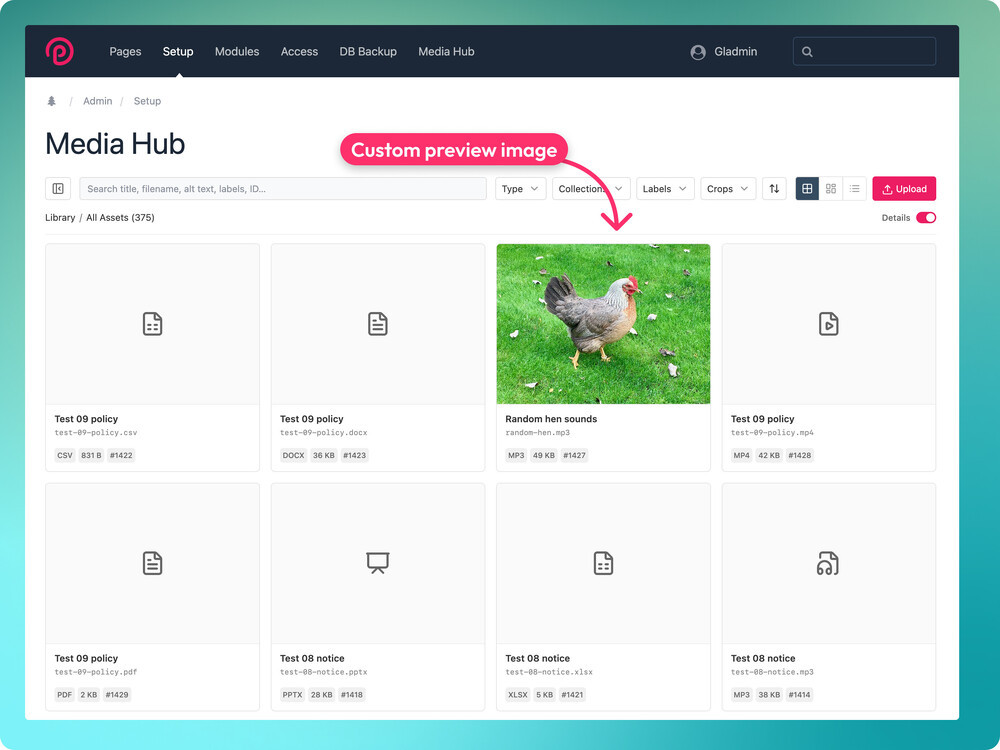Click the #1427 ID badge
Screen dimensions: 1000x750
[x=574, y=455]
